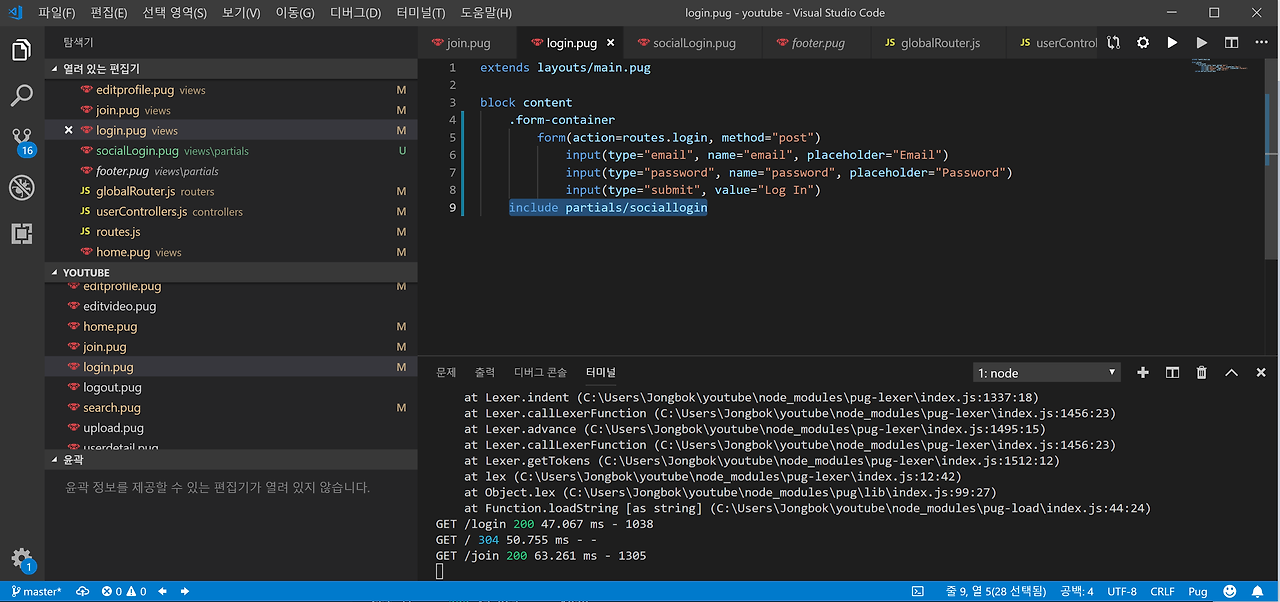Switch to the socialLogin.pug editor tab
The image size is (1280, 602).
[x=693, y=43]
